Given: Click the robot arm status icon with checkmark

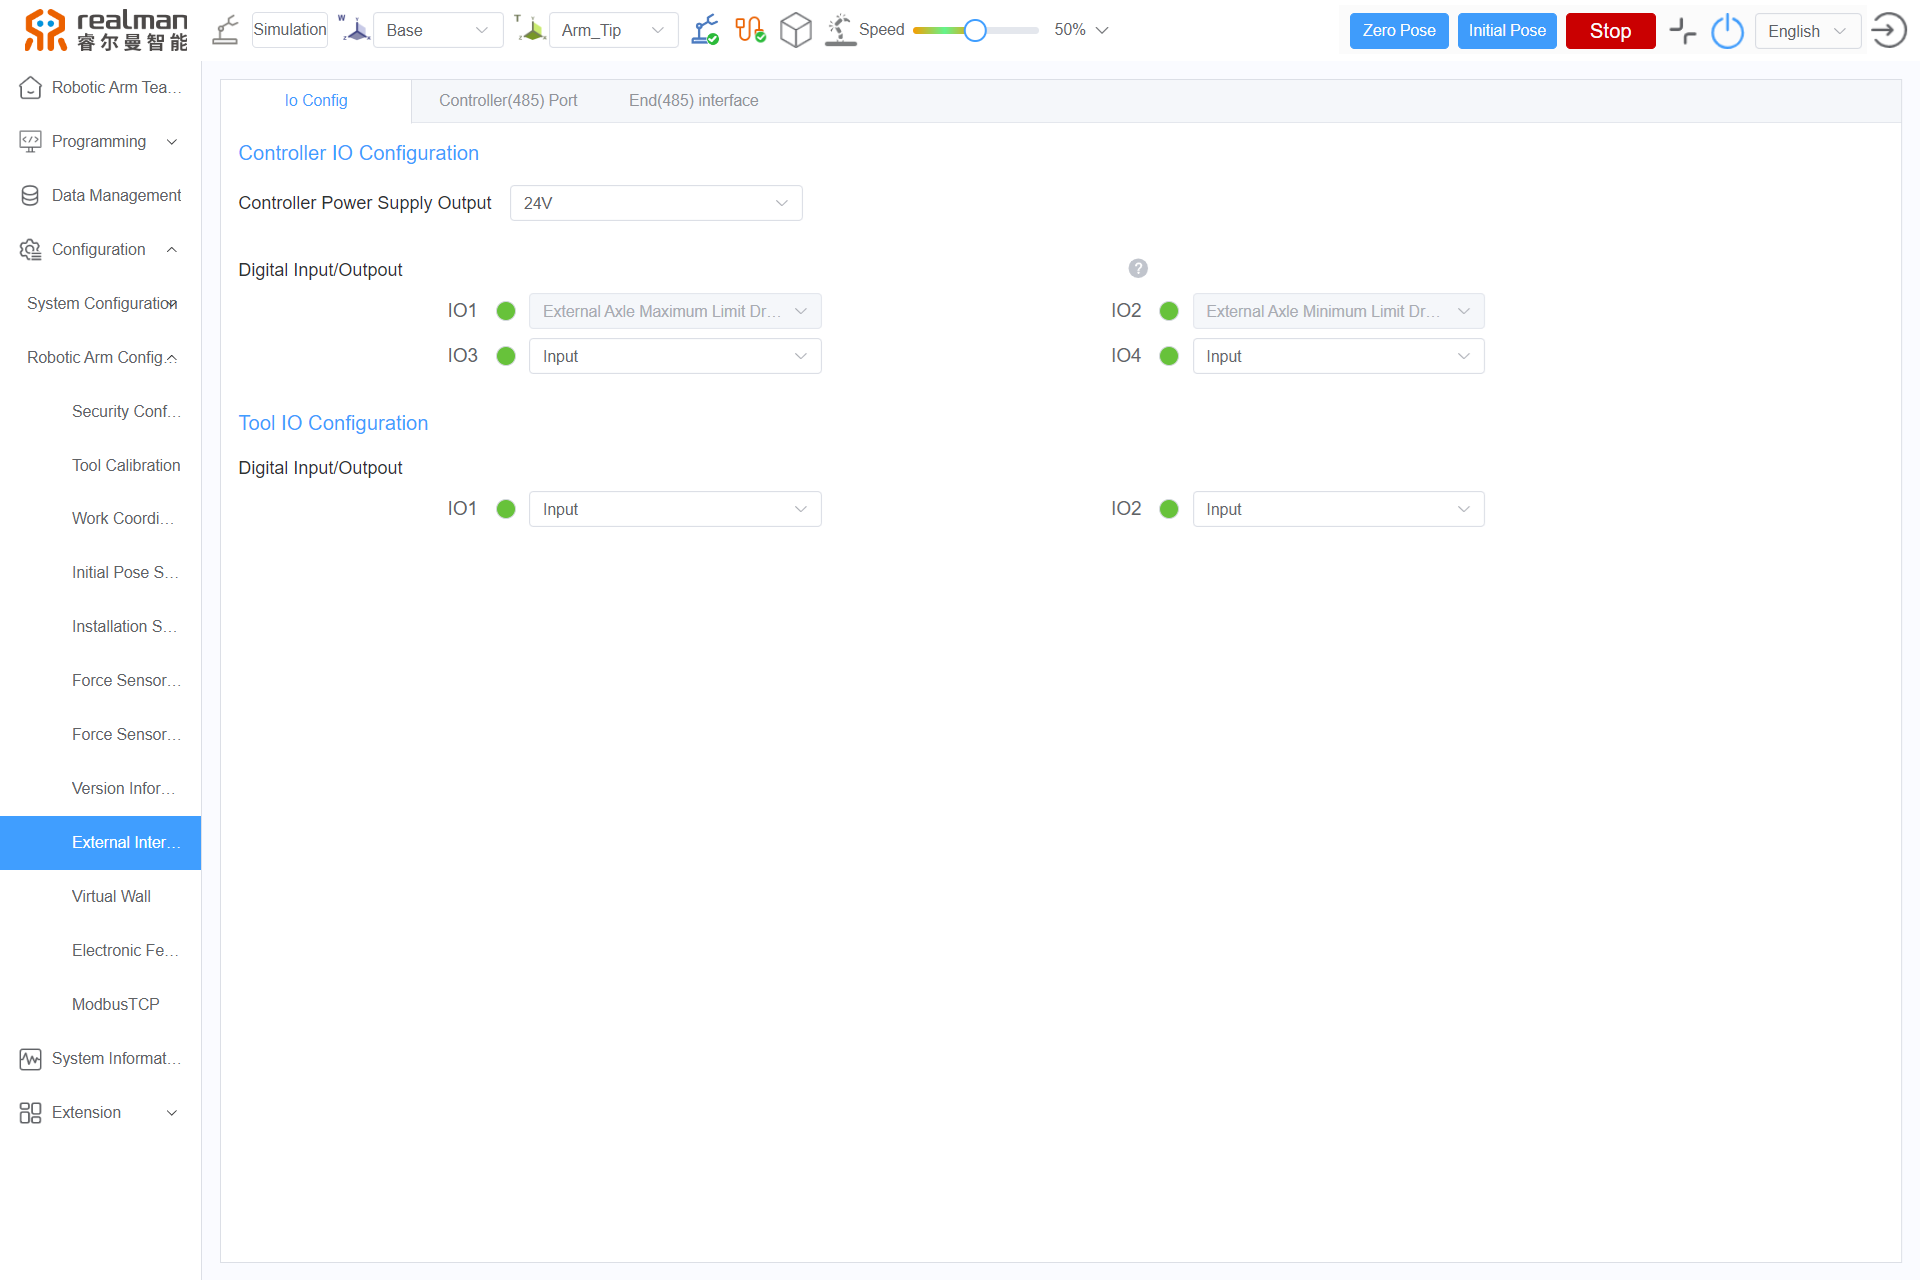Looking at the screenshot, I should point(705,30).
